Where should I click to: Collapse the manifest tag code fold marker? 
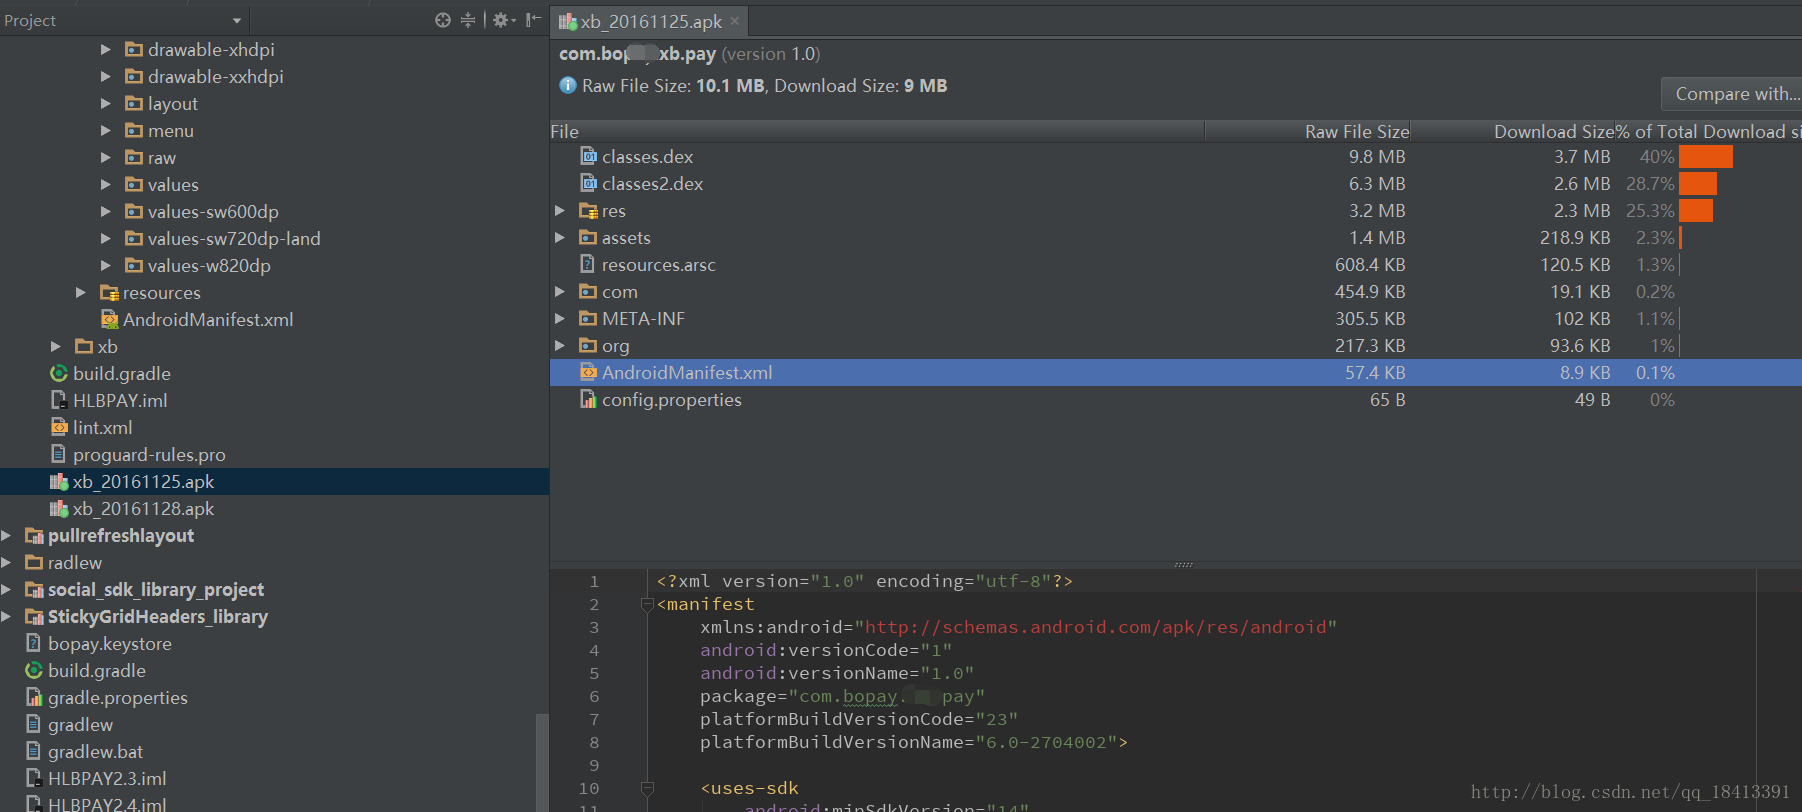(647, 604)
